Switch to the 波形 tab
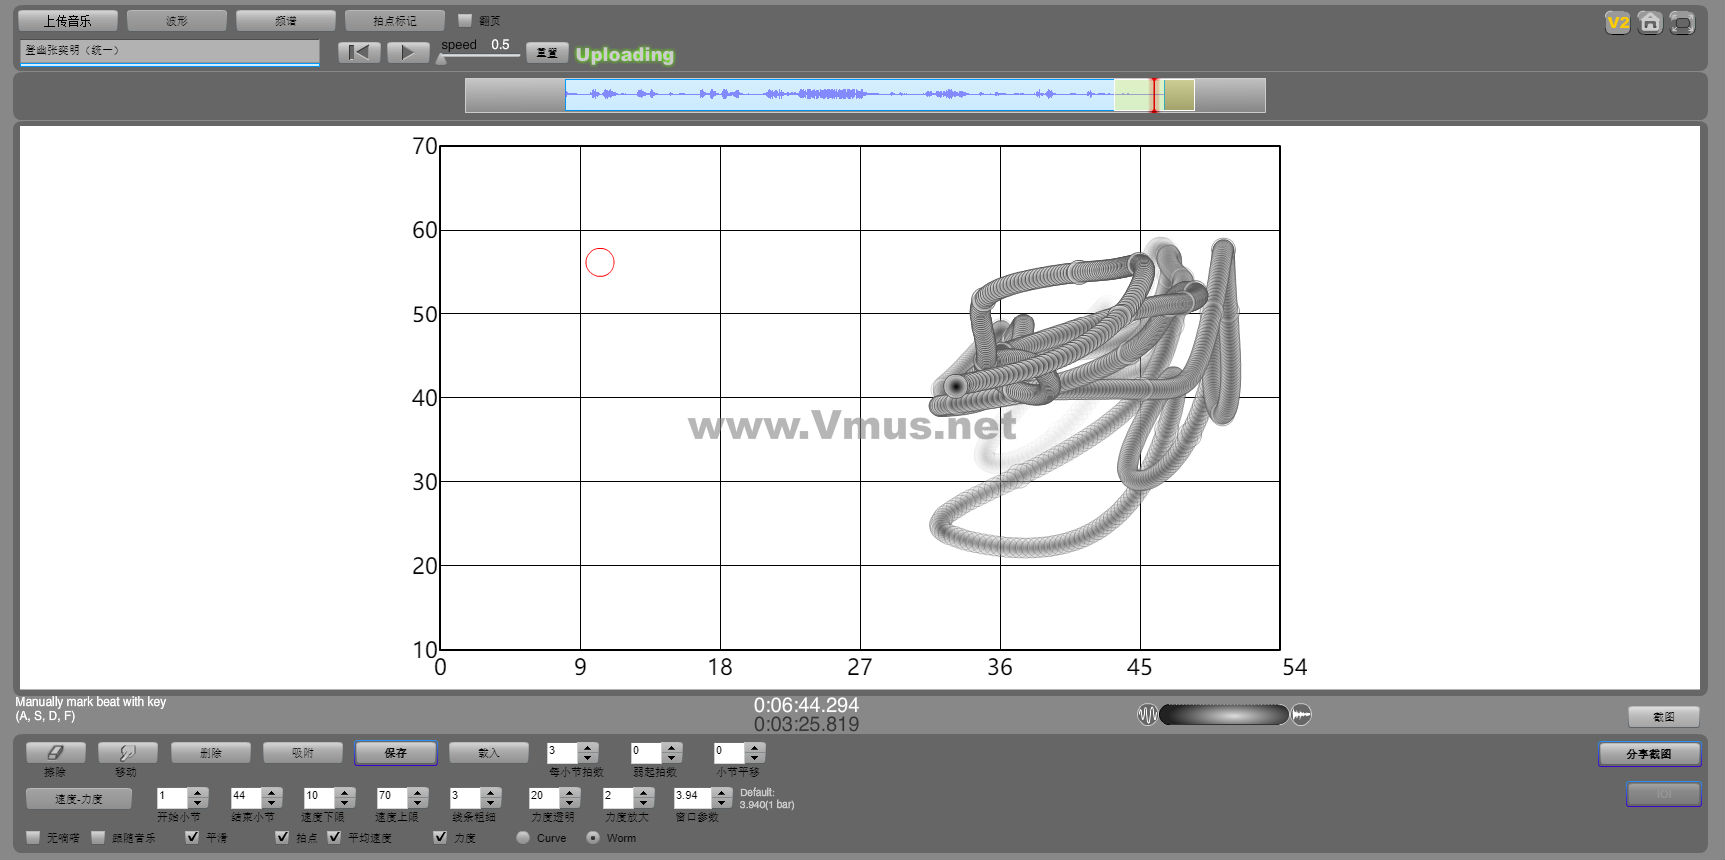The height and width of the screenshot is (860, 1725). [x=177, y=20]
